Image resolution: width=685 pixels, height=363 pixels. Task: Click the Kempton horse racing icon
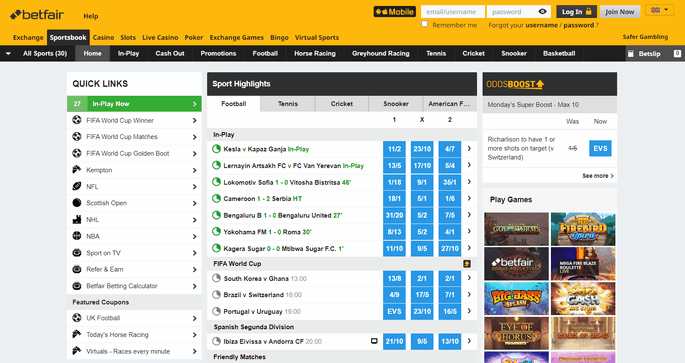tap(77, 169)
